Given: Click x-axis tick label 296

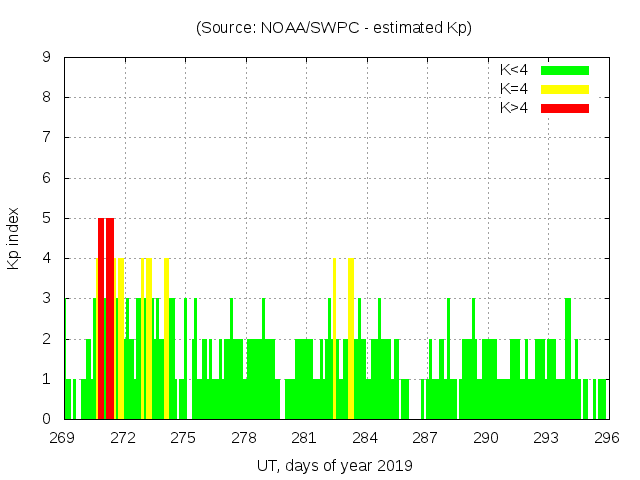Looking at the screenshot, I should [607, 438].
